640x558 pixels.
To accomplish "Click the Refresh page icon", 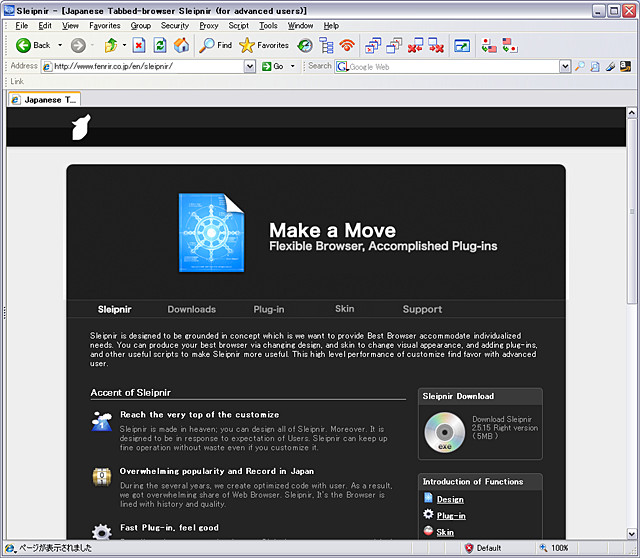I will pyautogui.click(x=160, y=45).
